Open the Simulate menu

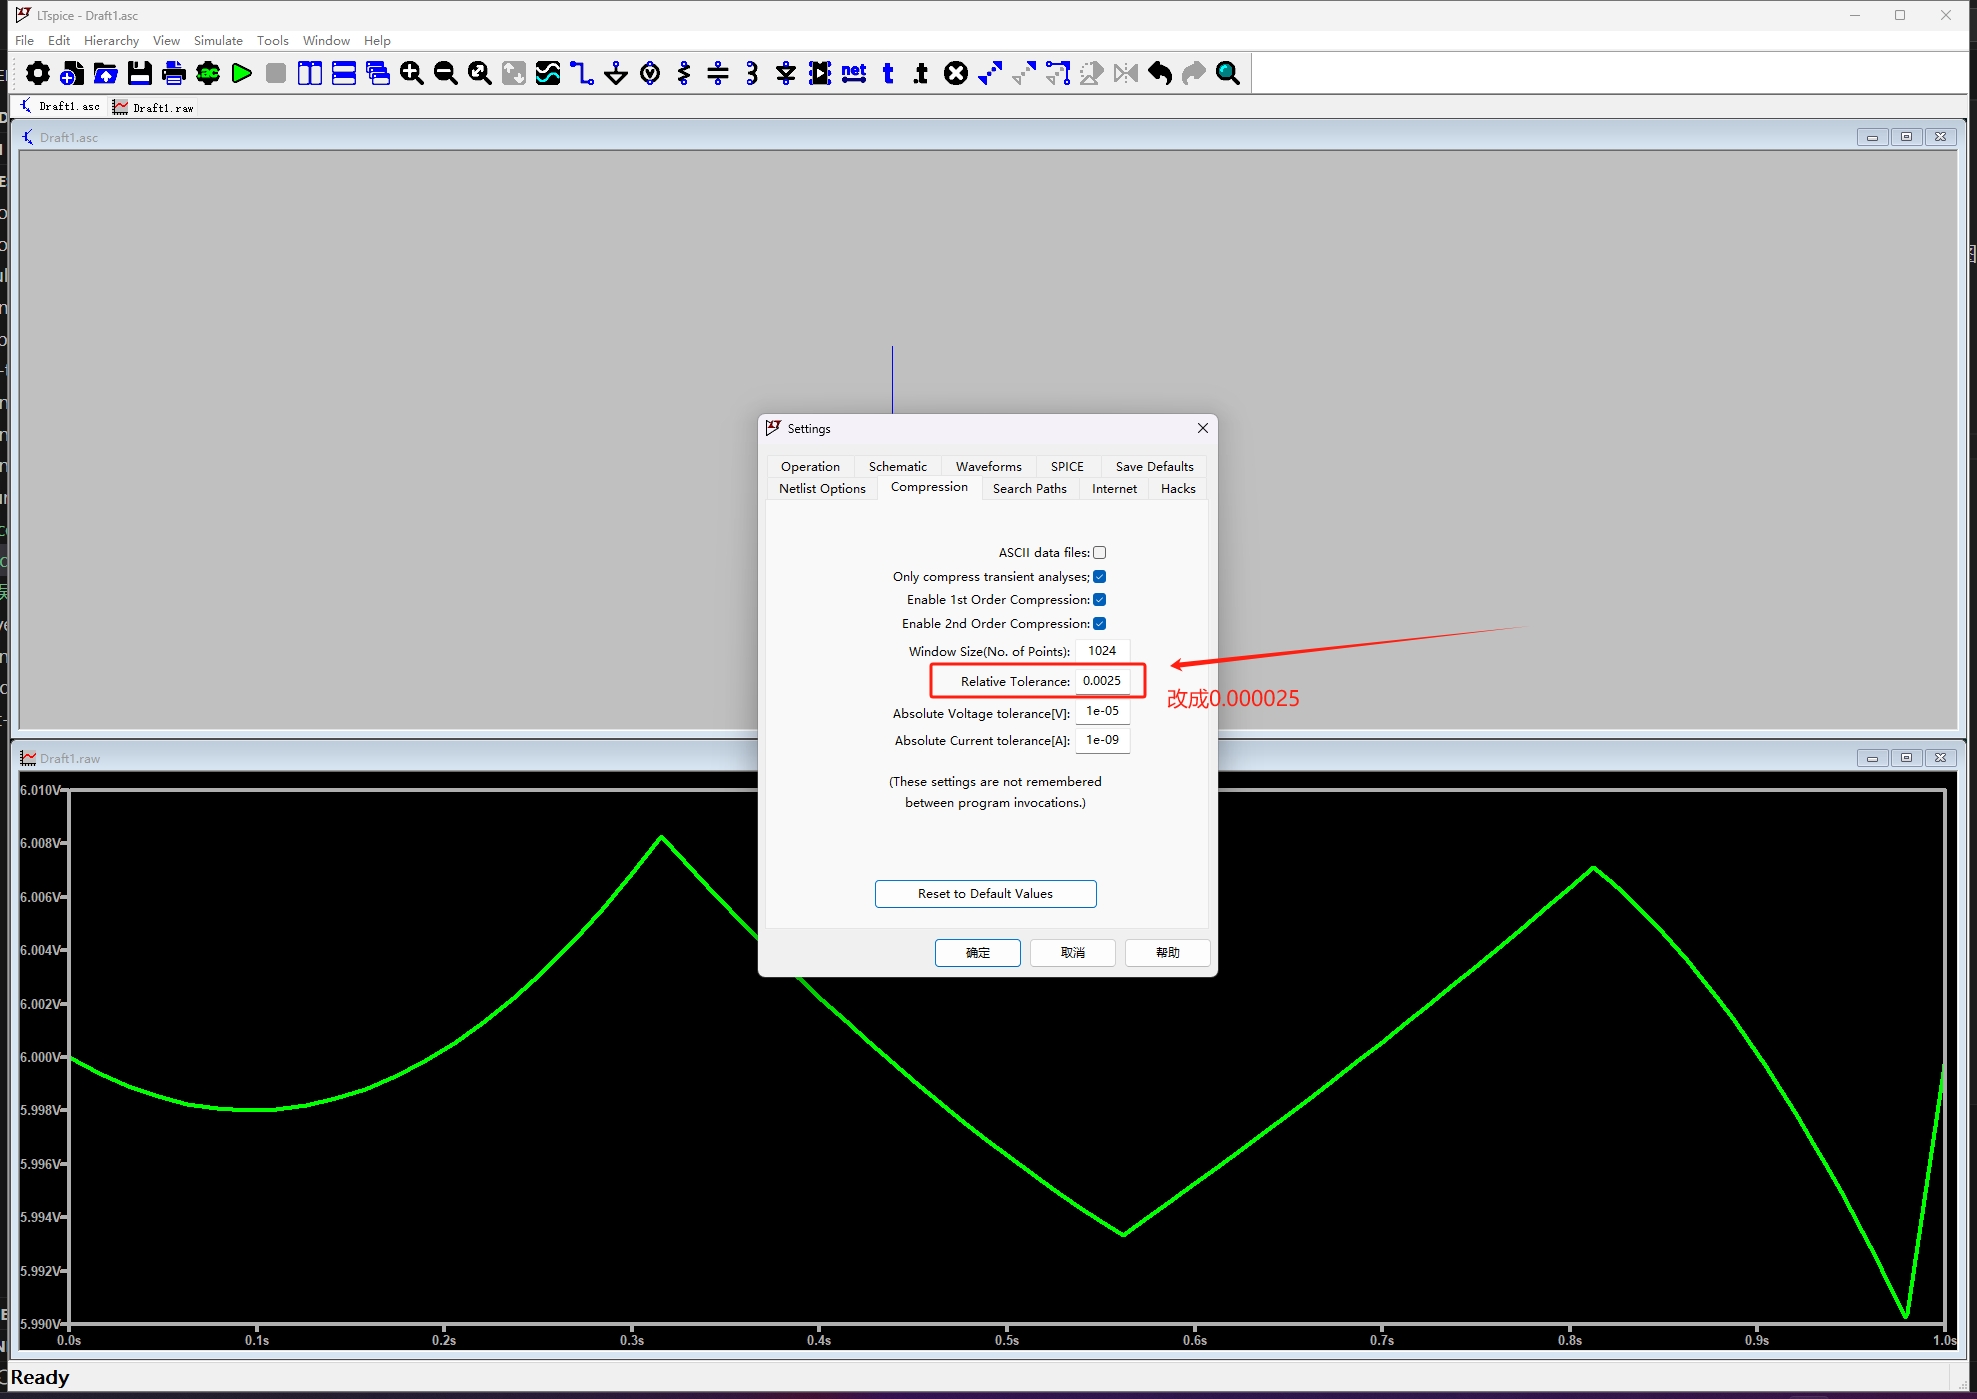(x=218, y=41)
